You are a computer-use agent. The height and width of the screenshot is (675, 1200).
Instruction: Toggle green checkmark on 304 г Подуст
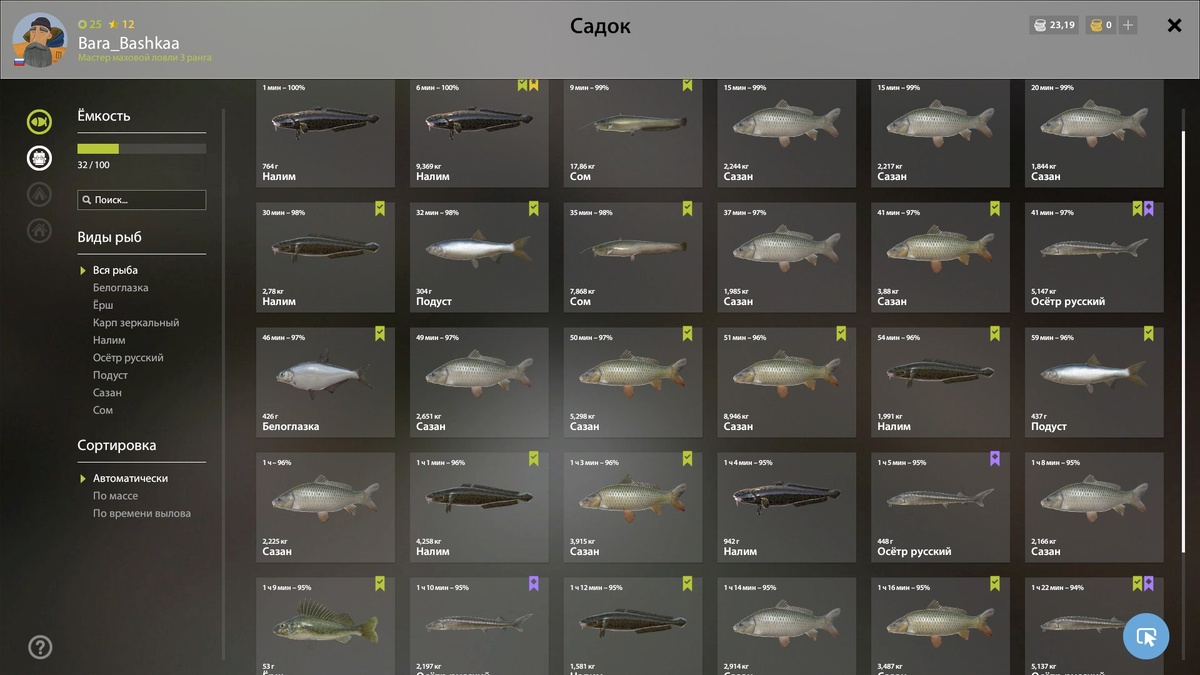(533, 208)
